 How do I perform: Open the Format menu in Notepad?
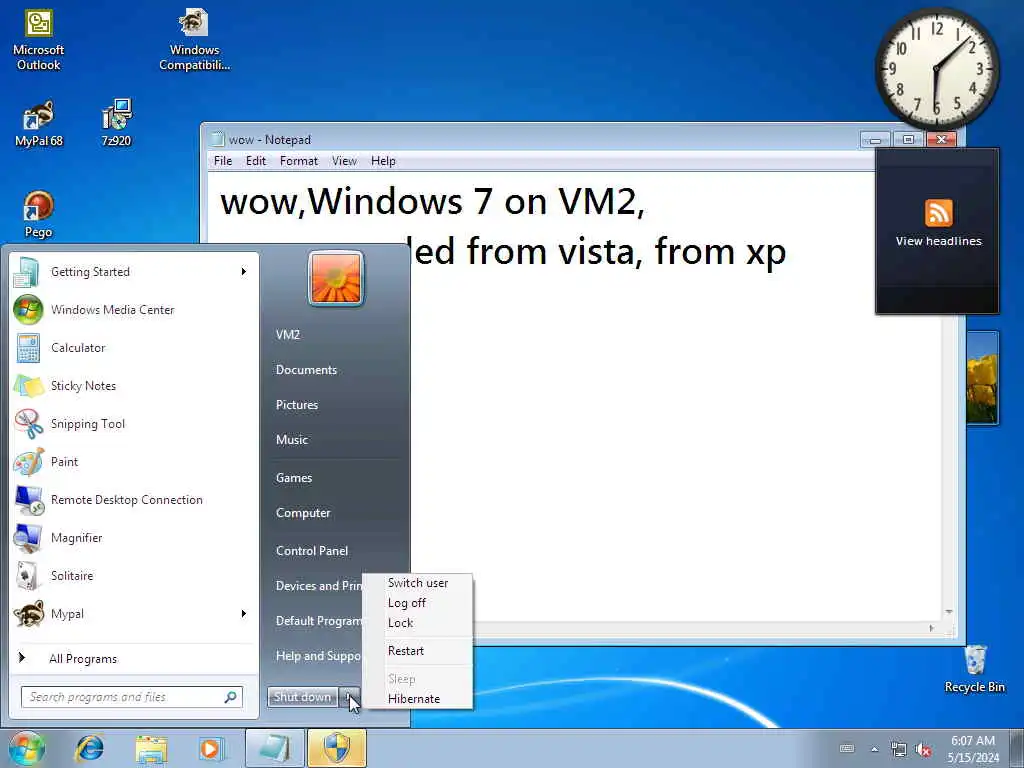298,161
